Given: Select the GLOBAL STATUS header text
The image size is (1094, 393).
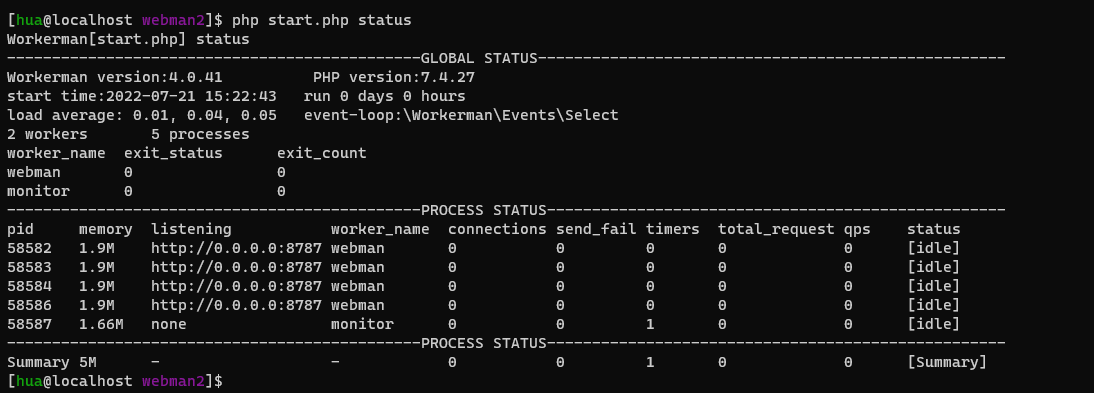Looking at the screenshot, I should [x=479, y=58].
